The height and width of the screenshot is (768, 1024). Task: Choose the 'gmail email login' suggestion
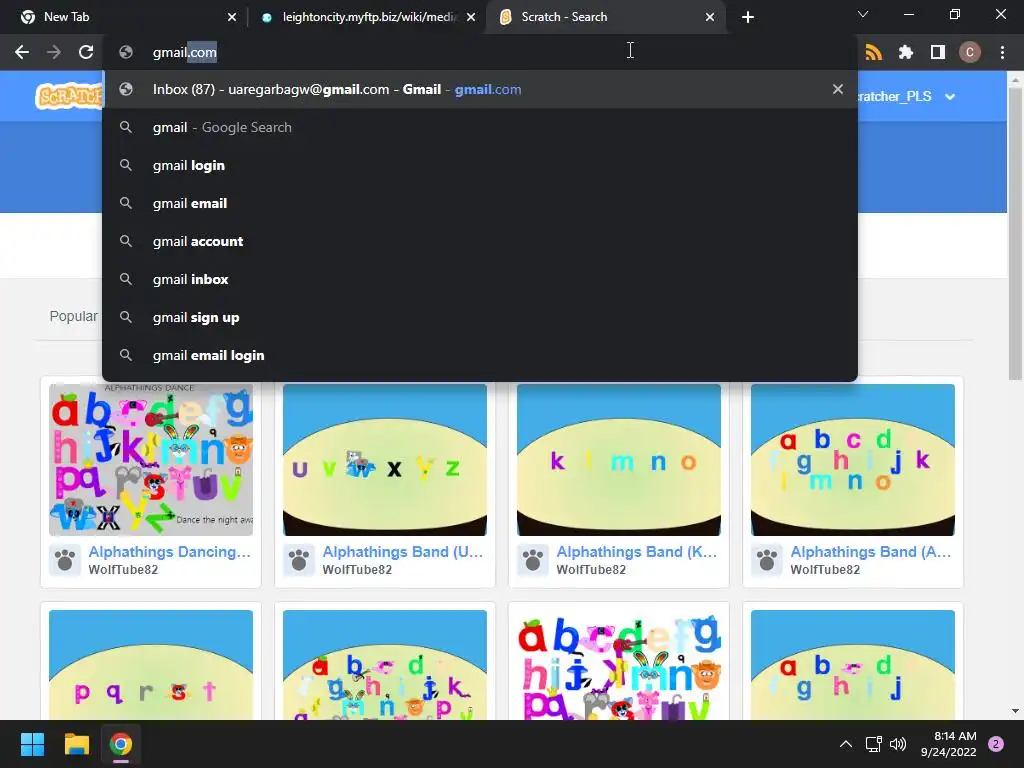pyautogui.click(x=480, y=355)
